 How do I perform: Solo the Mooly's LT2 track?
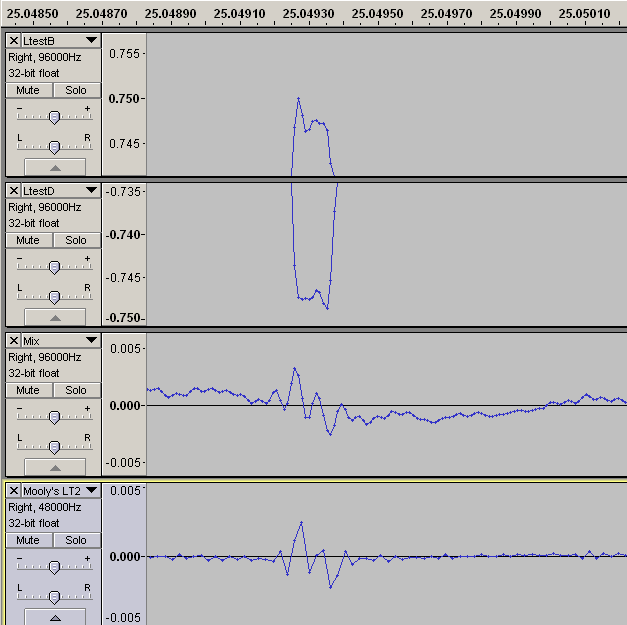(76, 540)
